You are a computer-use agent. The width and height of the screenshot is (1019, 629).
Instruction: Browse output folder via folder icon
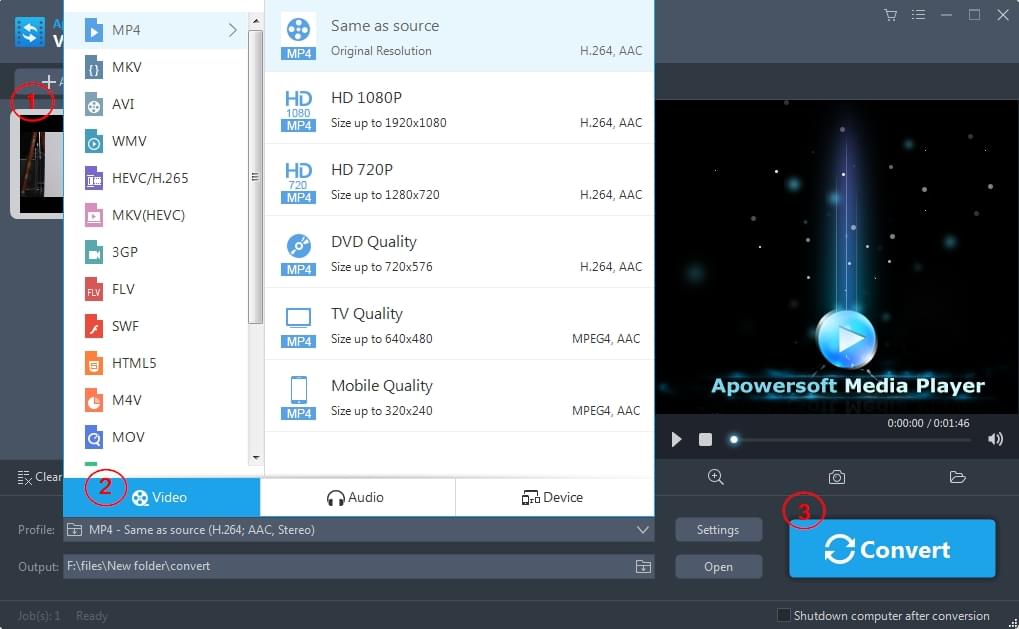click(643, 567)
